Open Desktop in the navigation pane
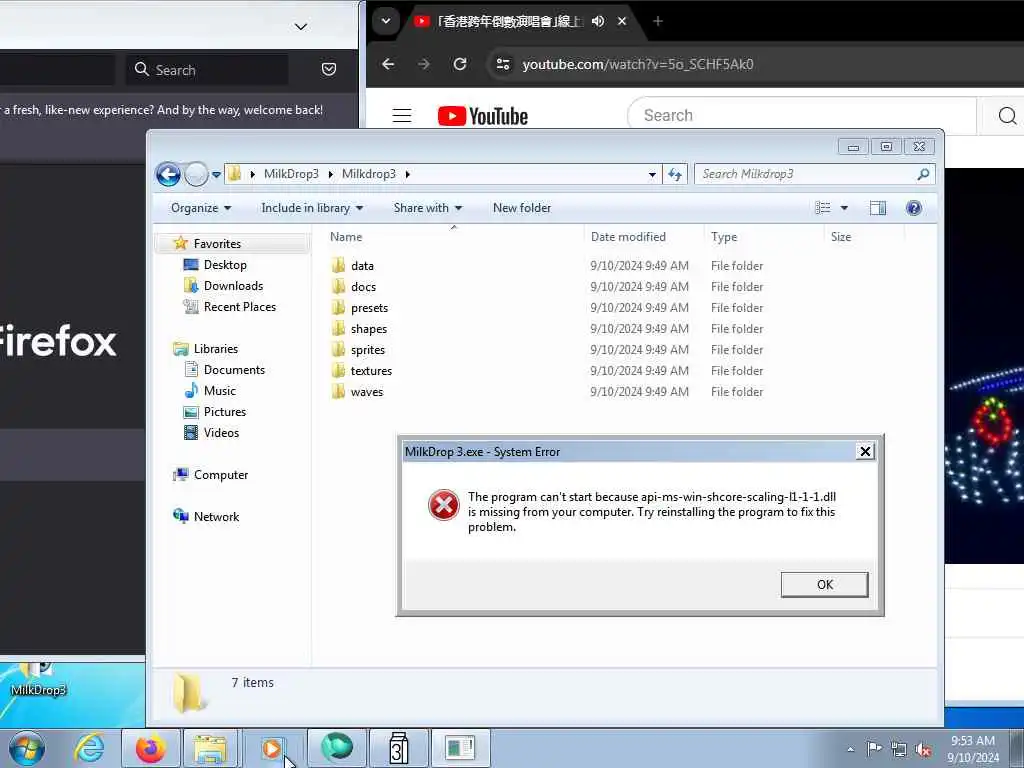 pyautogui.click(x=225, y=264)
